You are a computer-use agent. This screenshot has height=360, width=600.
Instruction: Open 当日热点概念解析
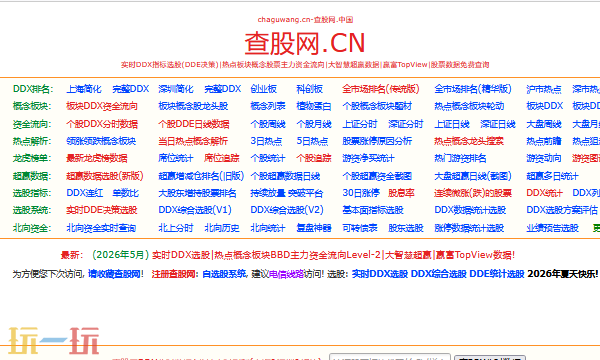pyautogui.click(x=193, y=141)
